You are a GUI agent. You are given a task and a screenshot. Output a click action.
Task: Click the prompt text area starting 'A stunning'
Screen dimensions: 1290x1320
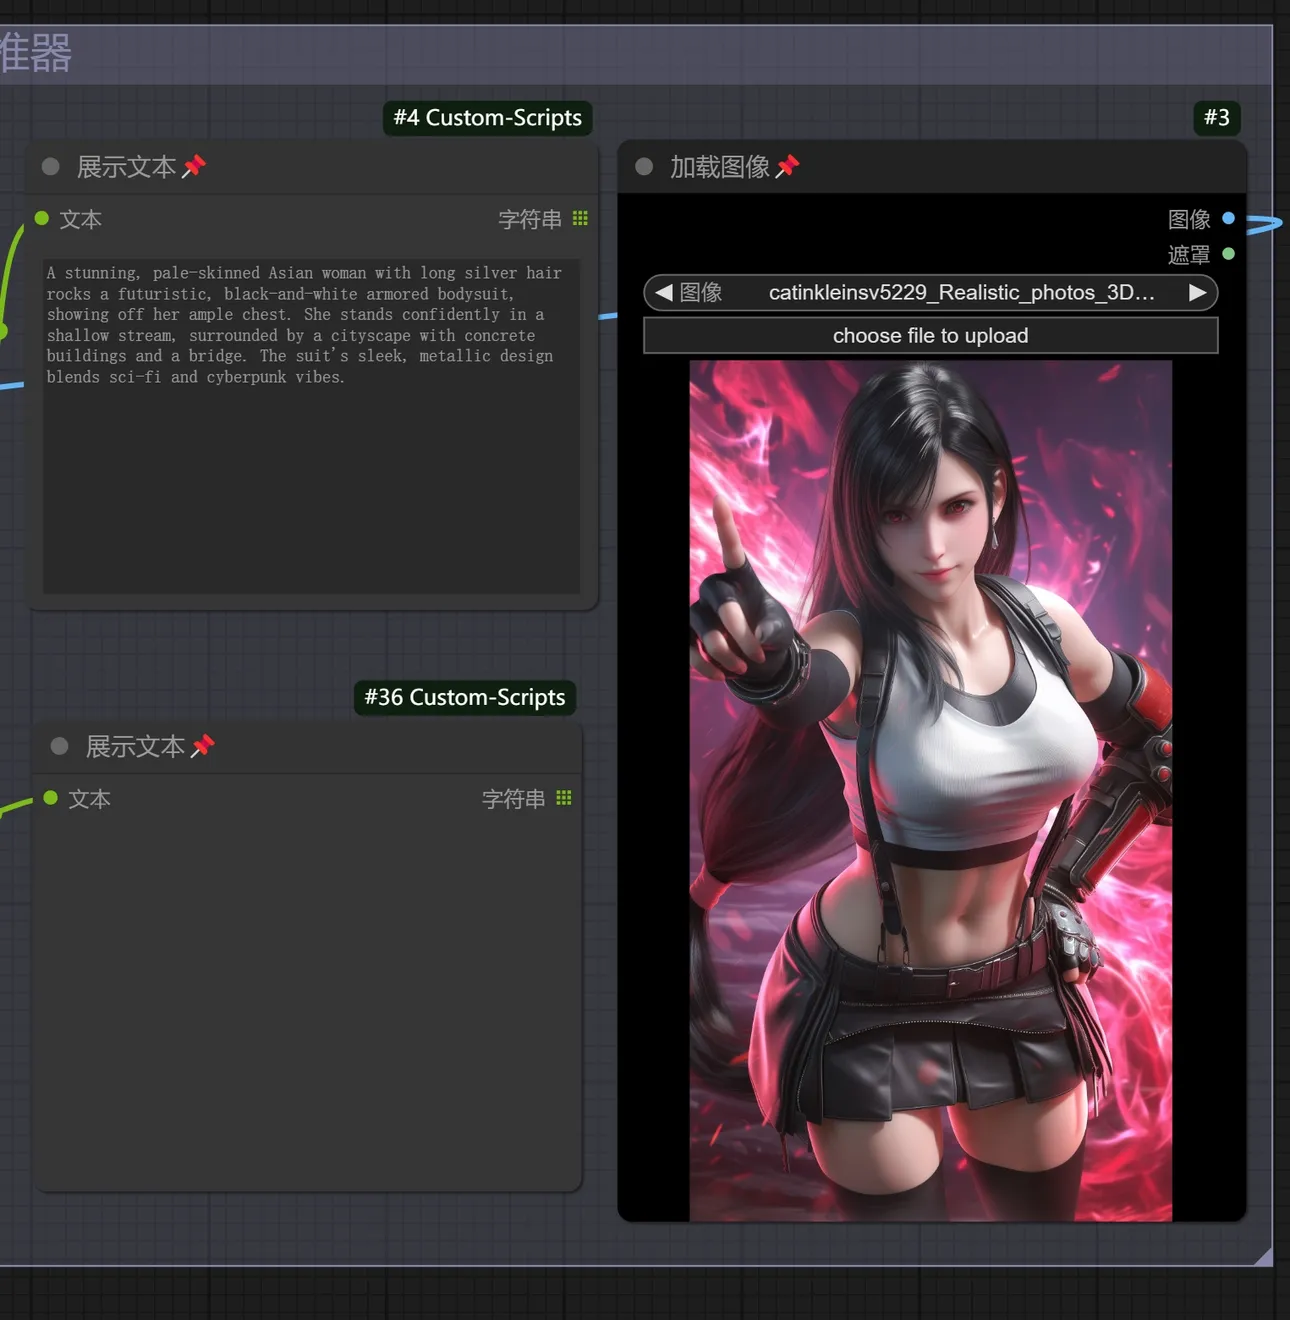311,426
